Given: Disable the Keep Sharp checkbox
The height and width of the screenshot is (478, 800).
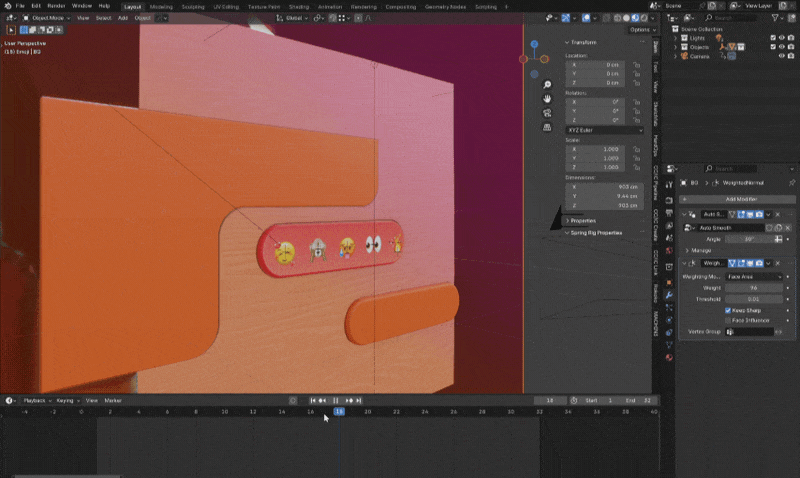Looking at the screenshot, I should (728, 310).
